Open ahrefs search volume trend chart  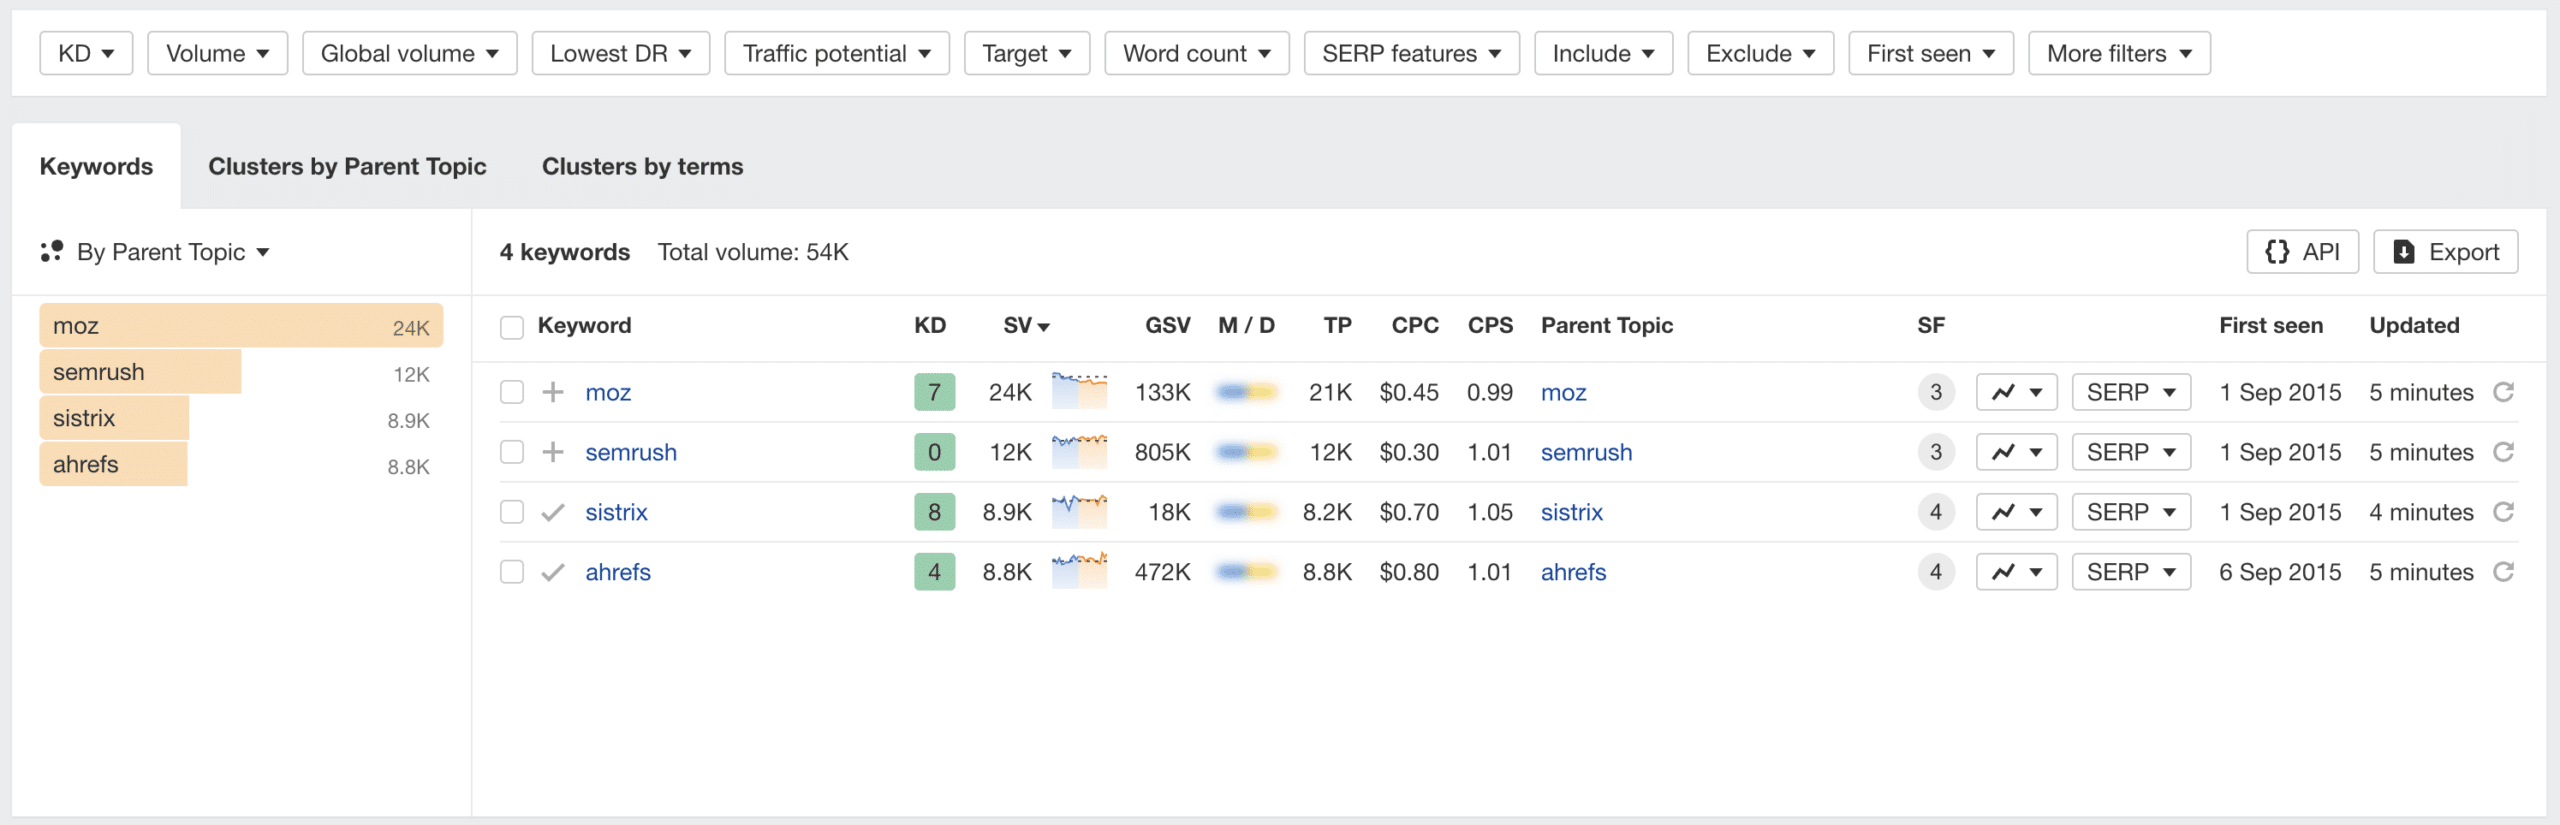coord(1079,570)
